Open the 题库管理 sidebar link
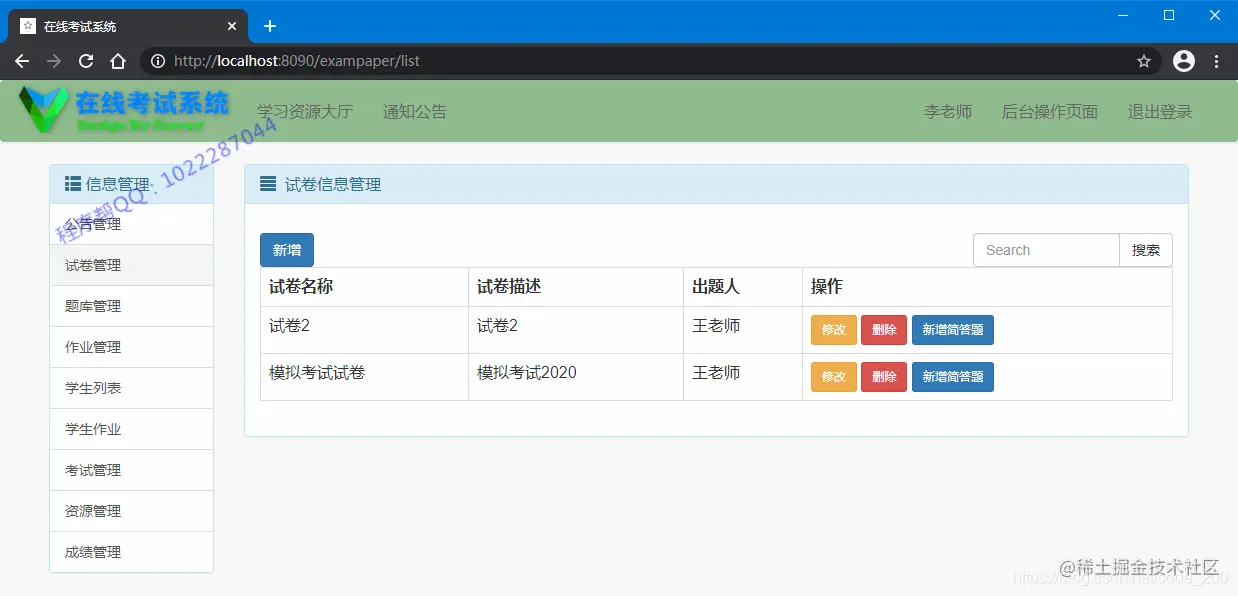Viewport: 1238px width, 596px height. tap(91, 305)
